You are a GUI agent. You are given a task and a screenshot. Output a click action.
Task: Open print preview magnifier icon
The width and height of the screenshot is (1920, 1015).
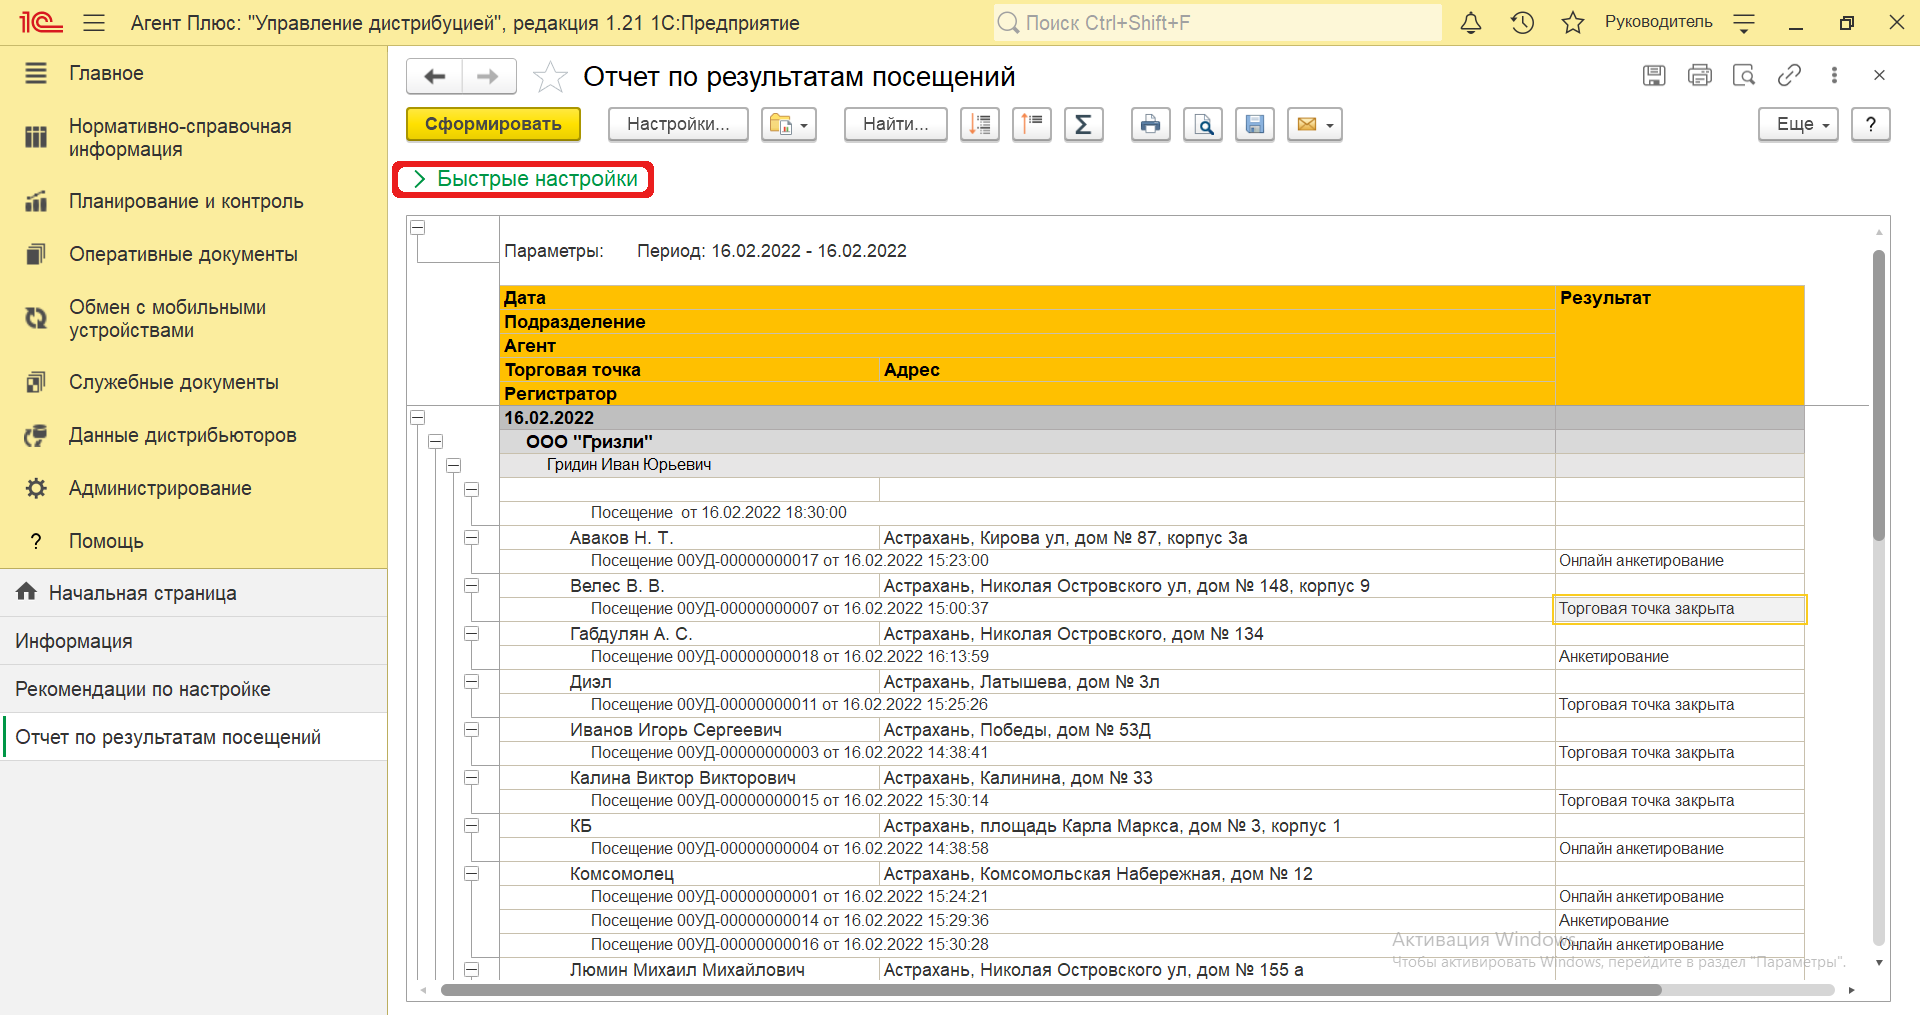(1203, 125)
